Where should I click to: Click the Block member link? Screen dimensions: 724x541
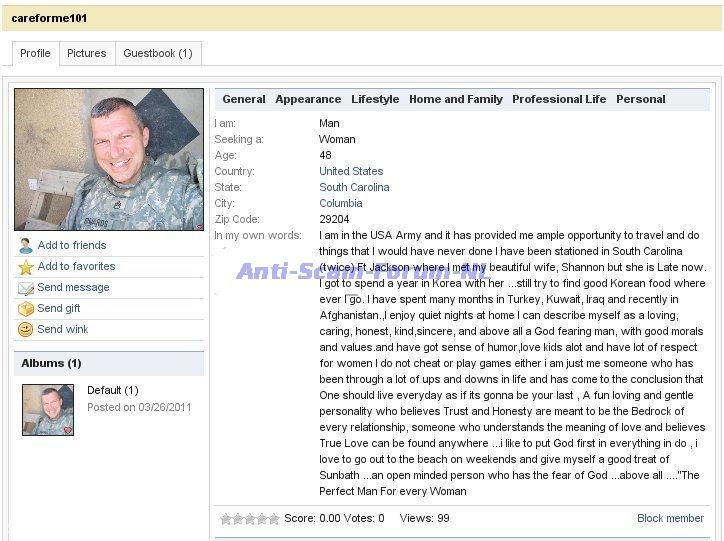[x=670, y=518]
